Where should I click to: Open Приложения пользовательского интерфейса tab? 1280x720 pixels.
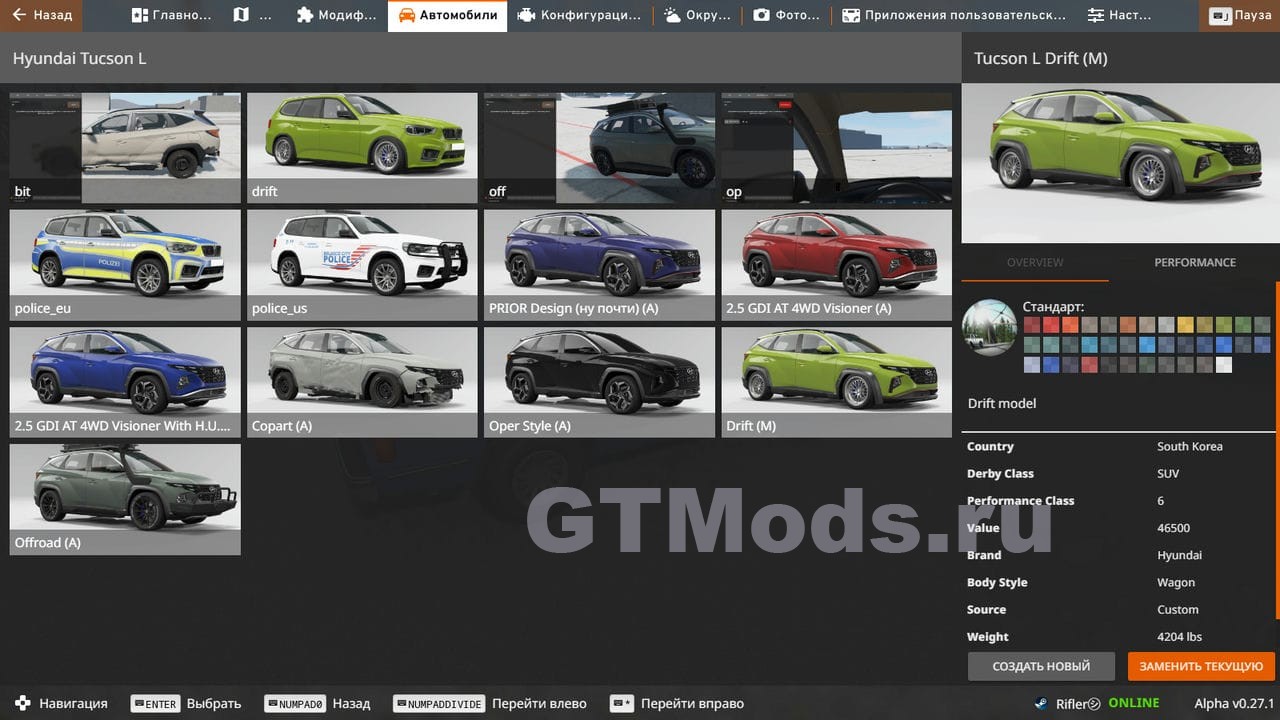point(953,16)
